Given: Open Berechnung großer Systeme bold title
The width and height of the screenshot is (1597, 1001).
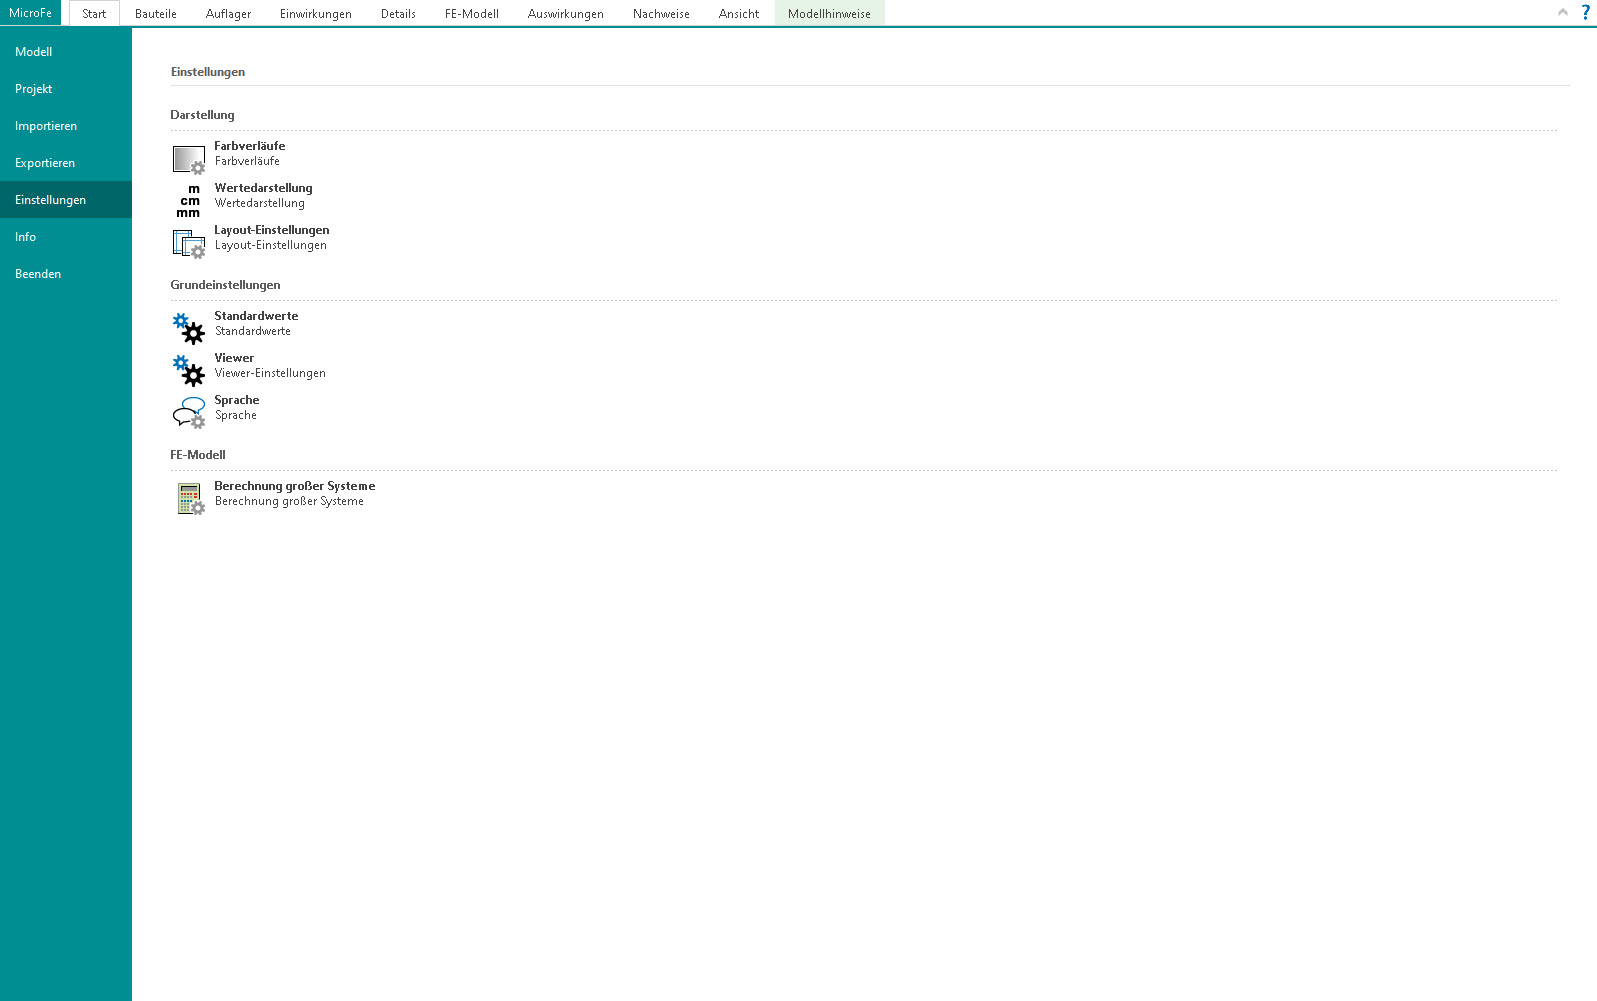Looking at the screenshot, I should pyautogui.click(x=295, y=486).
